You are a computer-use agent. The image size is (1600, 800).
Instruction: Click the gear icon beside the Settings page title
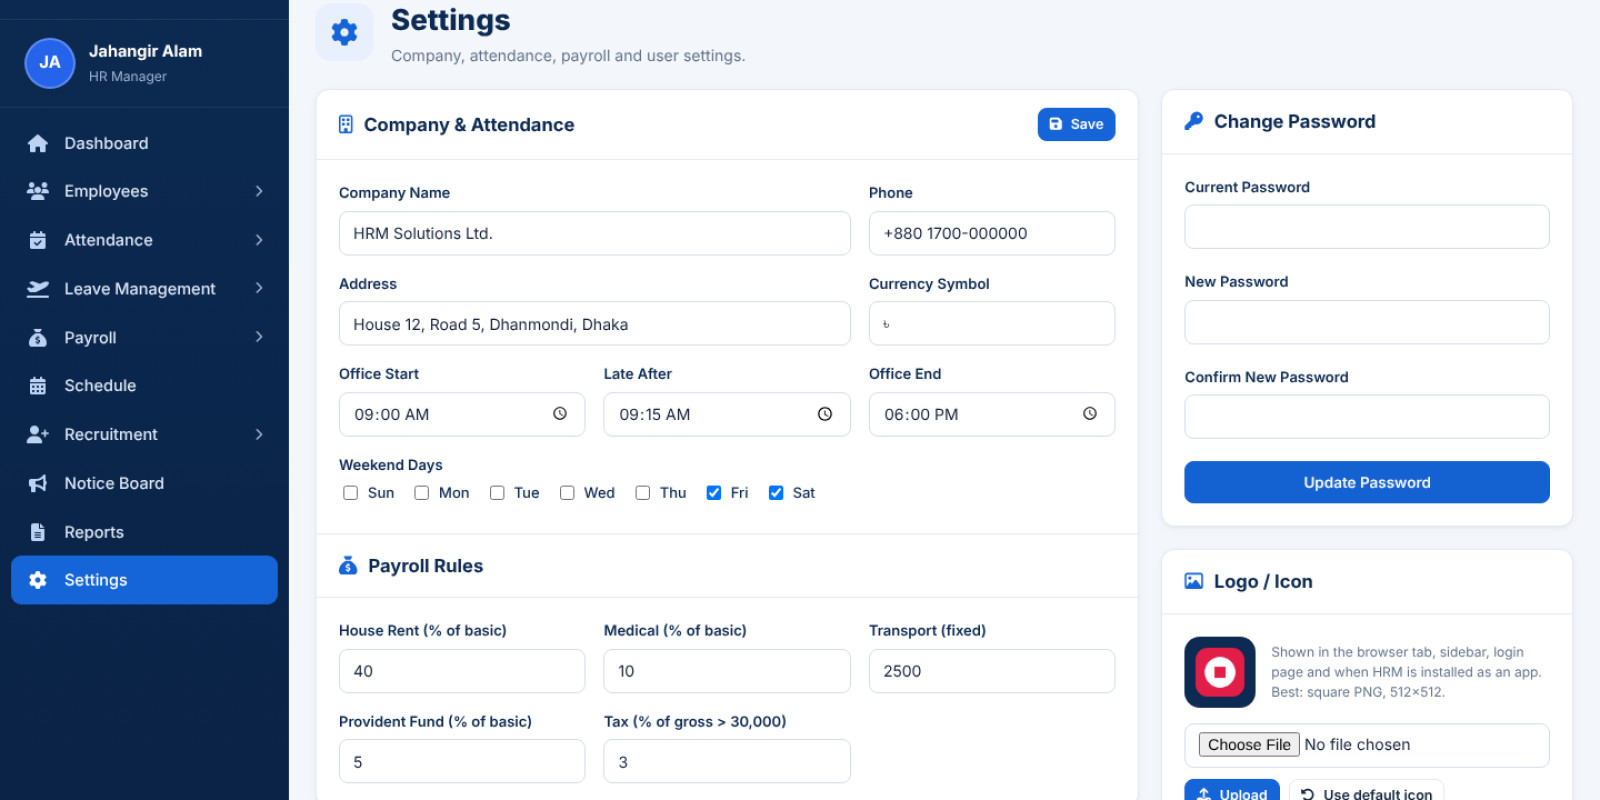click(x=345, y=32)
